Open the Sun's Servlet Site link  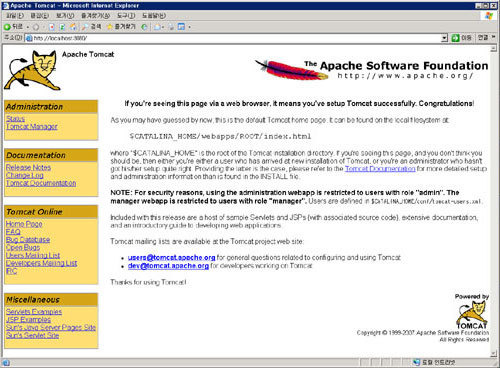[32, 335]
